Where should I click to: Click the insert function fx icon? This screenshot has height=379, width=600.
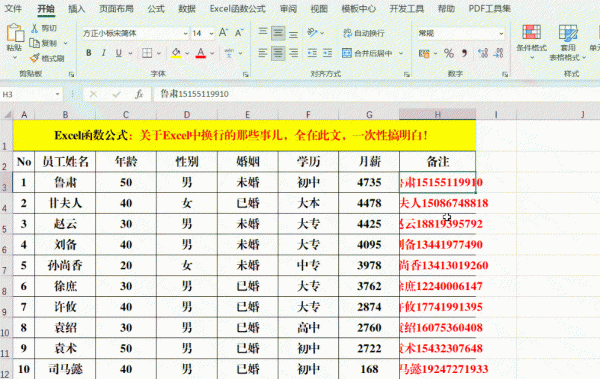(x=139, y=94)
